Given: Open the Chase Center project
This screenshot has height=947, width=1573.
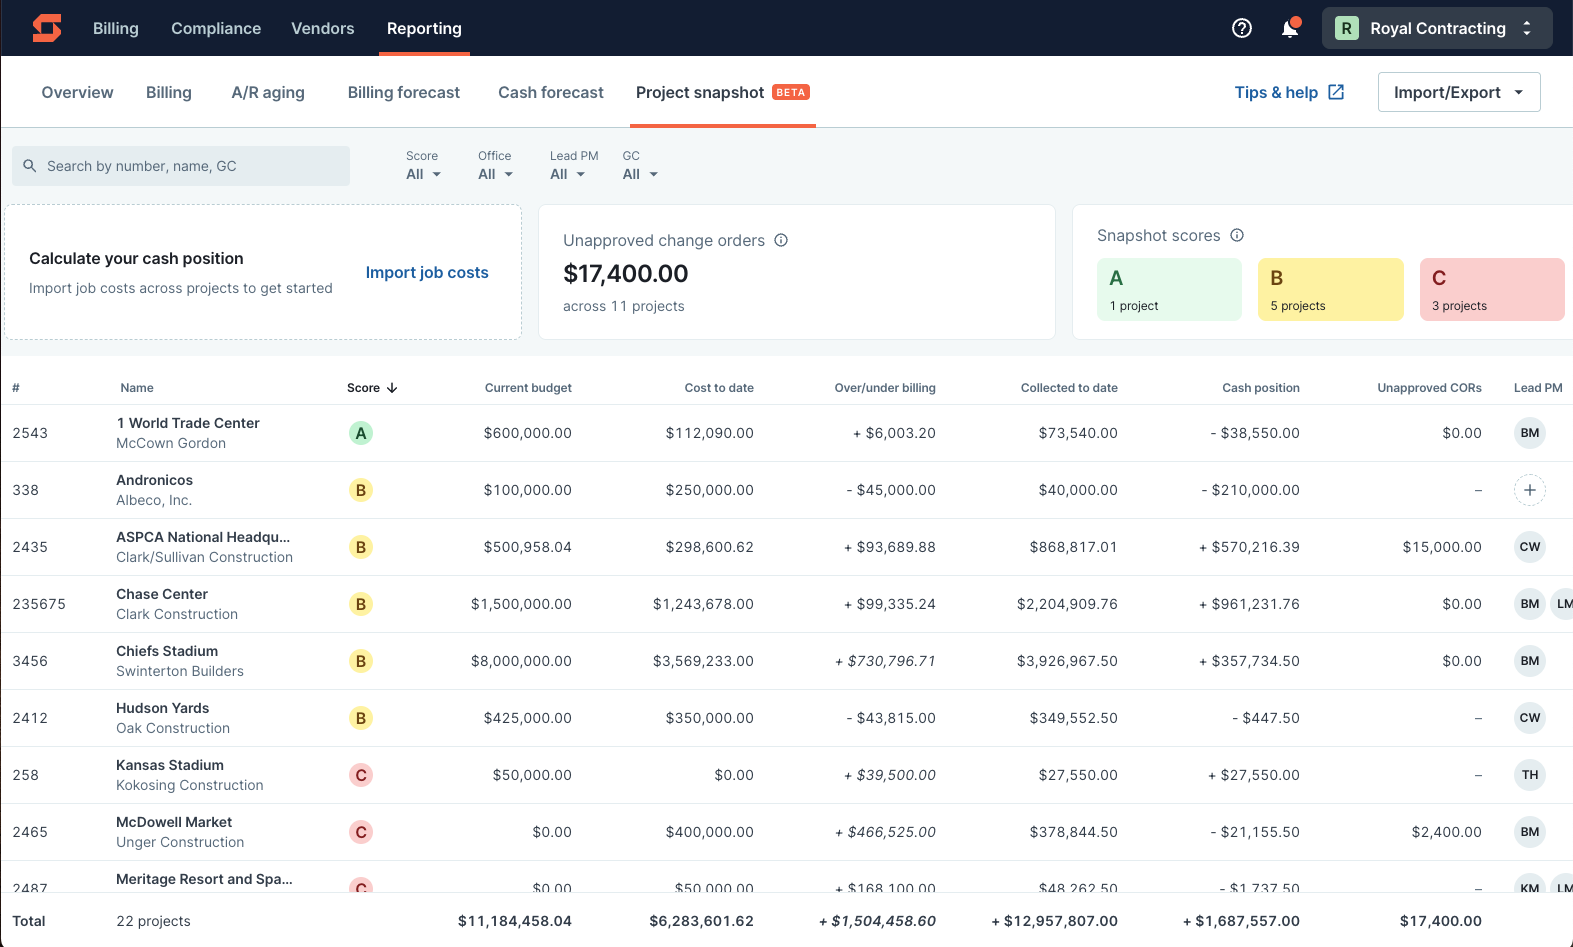Looking at the screenshot, I should [162, 594].
